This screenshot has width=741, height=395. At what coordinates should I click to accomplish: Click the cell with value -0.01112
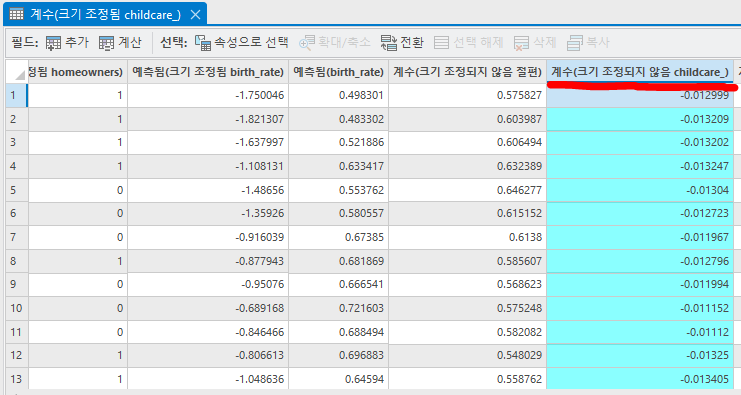point(640,332)
